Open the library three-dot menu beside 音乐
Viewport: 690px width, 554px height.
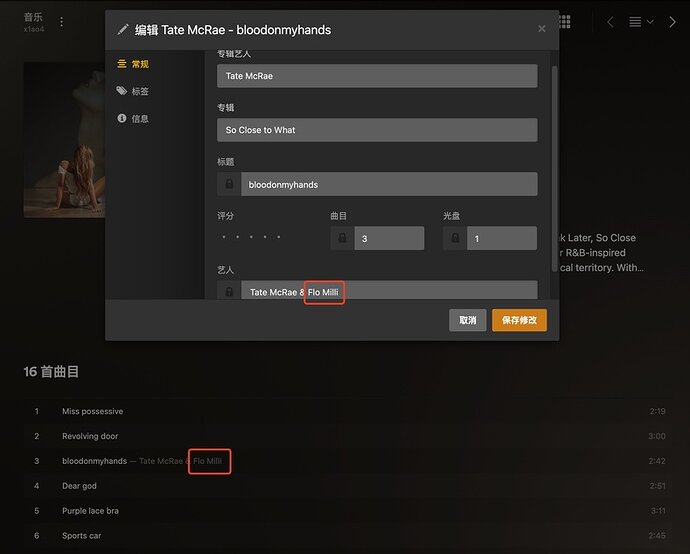click(62, 22)
